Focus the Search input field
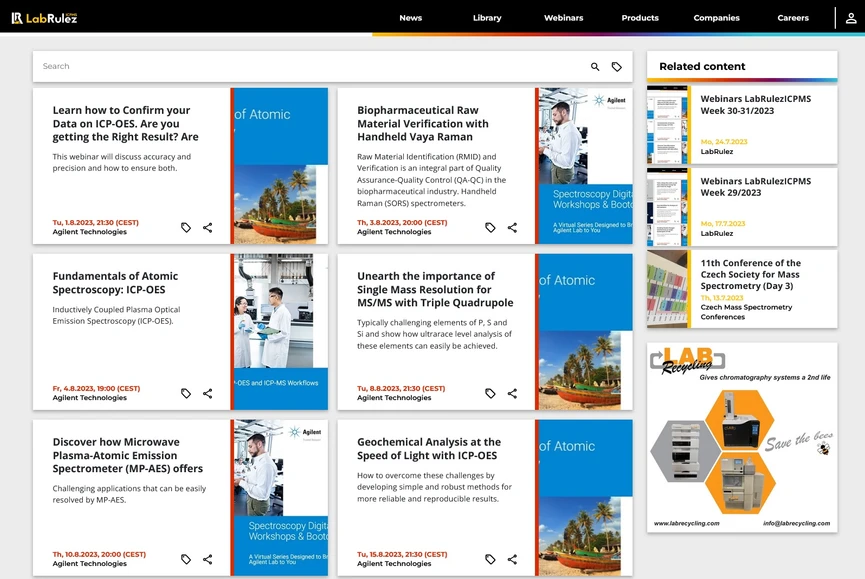This screenshot has width=865, height=579. 309,66
